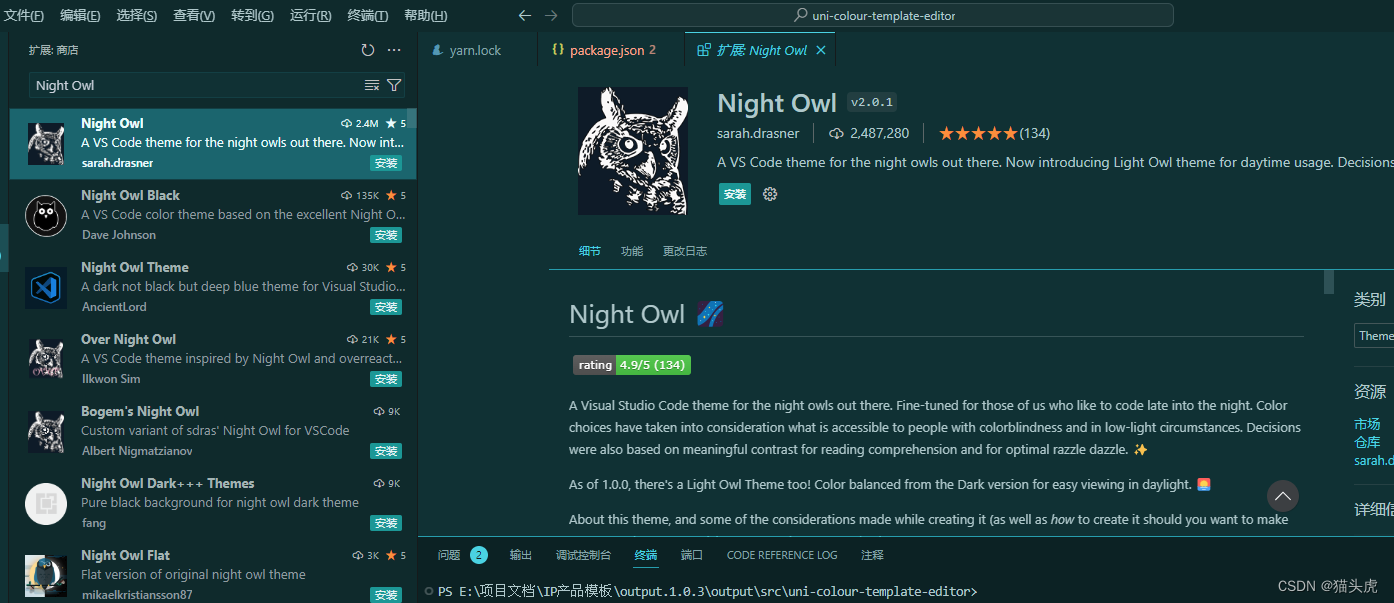Screen dimensions: 1394x603
Task: Open publisher sarah.drasner link
Action: (x=757, y=133)
